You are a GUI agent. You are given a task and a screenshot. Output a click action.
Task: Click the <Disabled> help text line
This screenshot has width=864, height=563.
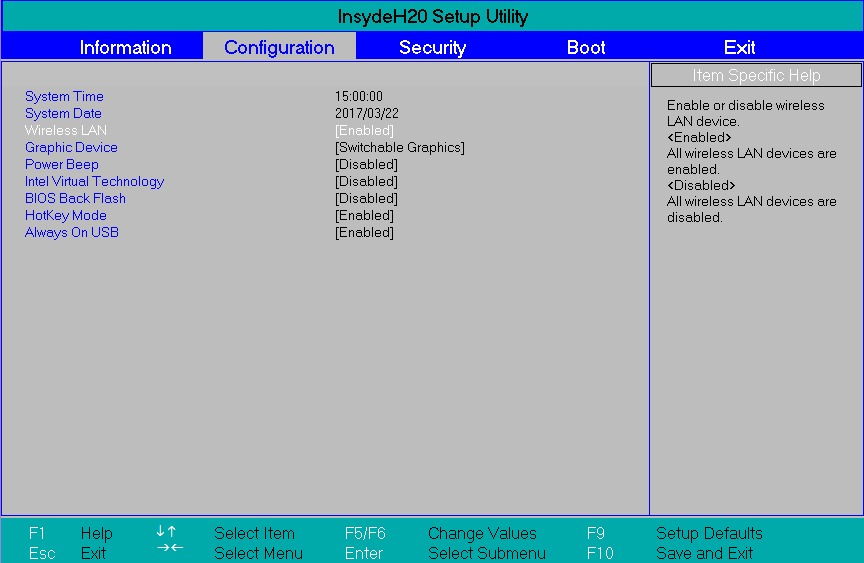click(x=701, y=185)
